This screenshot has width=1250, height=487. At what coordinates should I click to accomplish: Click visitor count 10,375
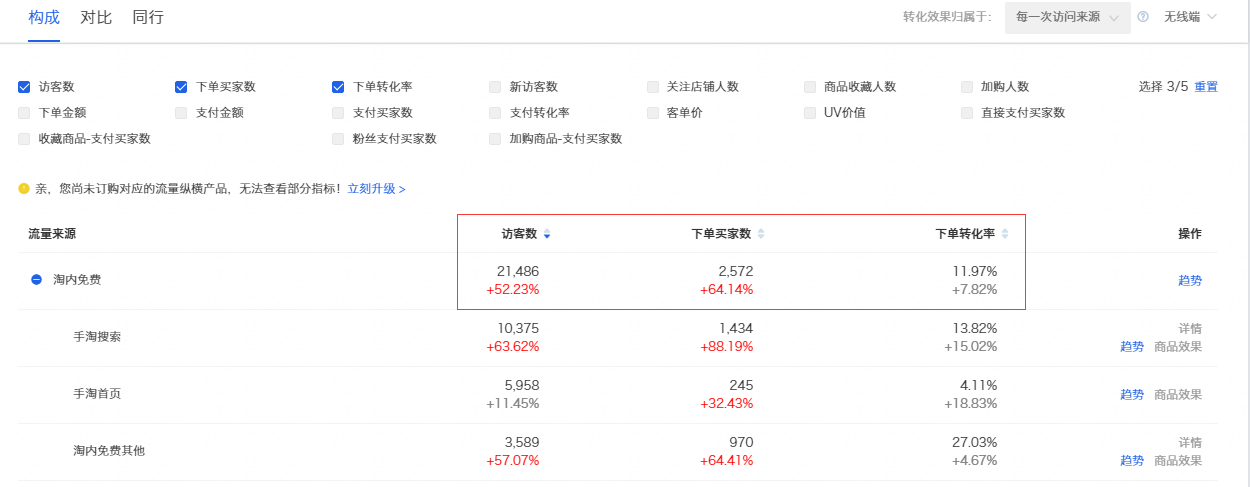click(x=518, y=328)
